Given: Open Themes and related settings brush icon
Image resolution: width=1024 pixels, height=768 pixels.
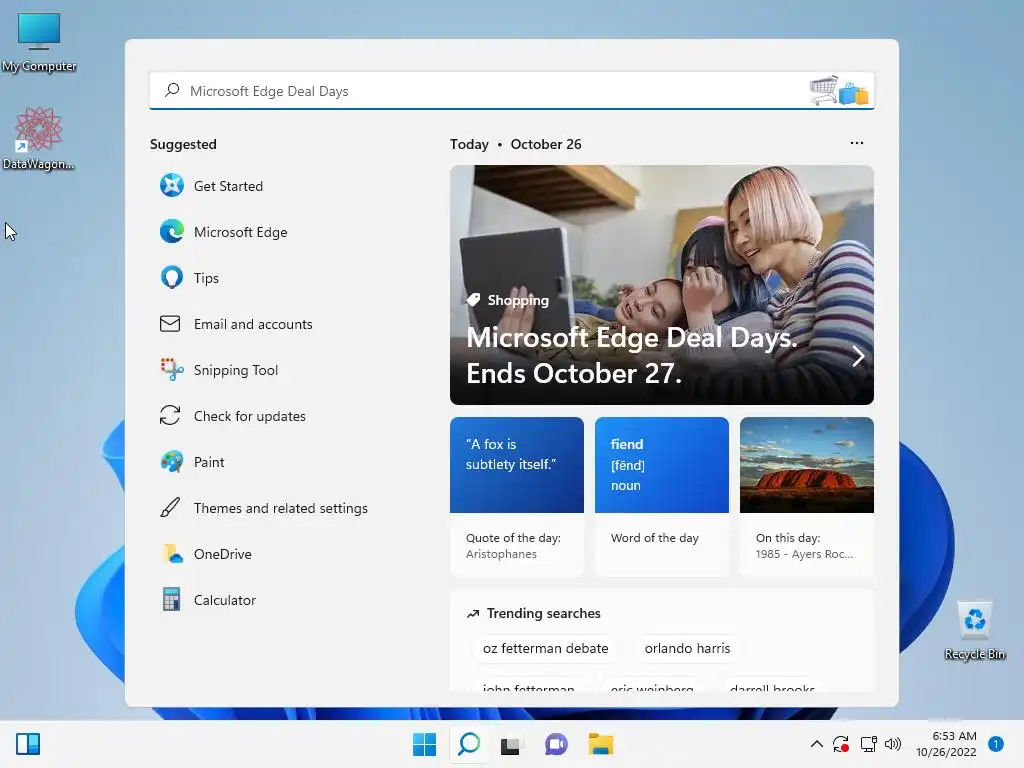Looking at the screenshot, I should coord(170,508).
